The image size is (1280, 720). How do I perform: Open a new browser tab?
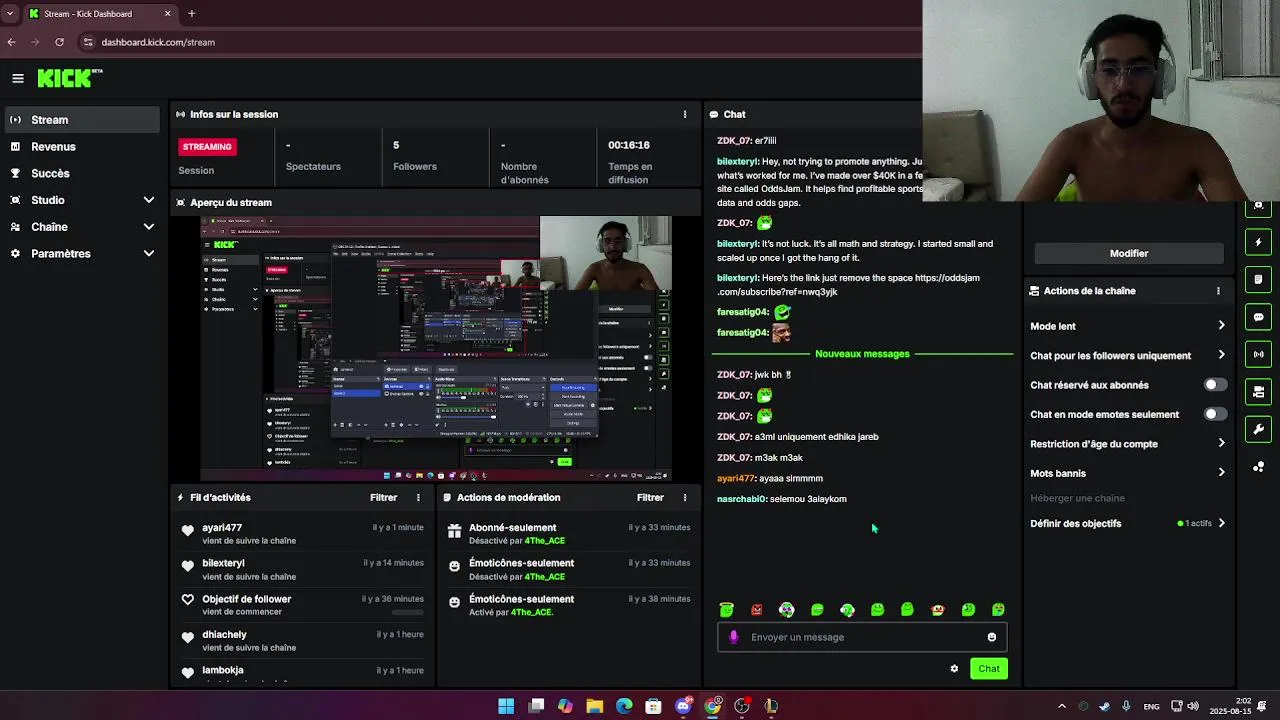click(x=191, y=14)
